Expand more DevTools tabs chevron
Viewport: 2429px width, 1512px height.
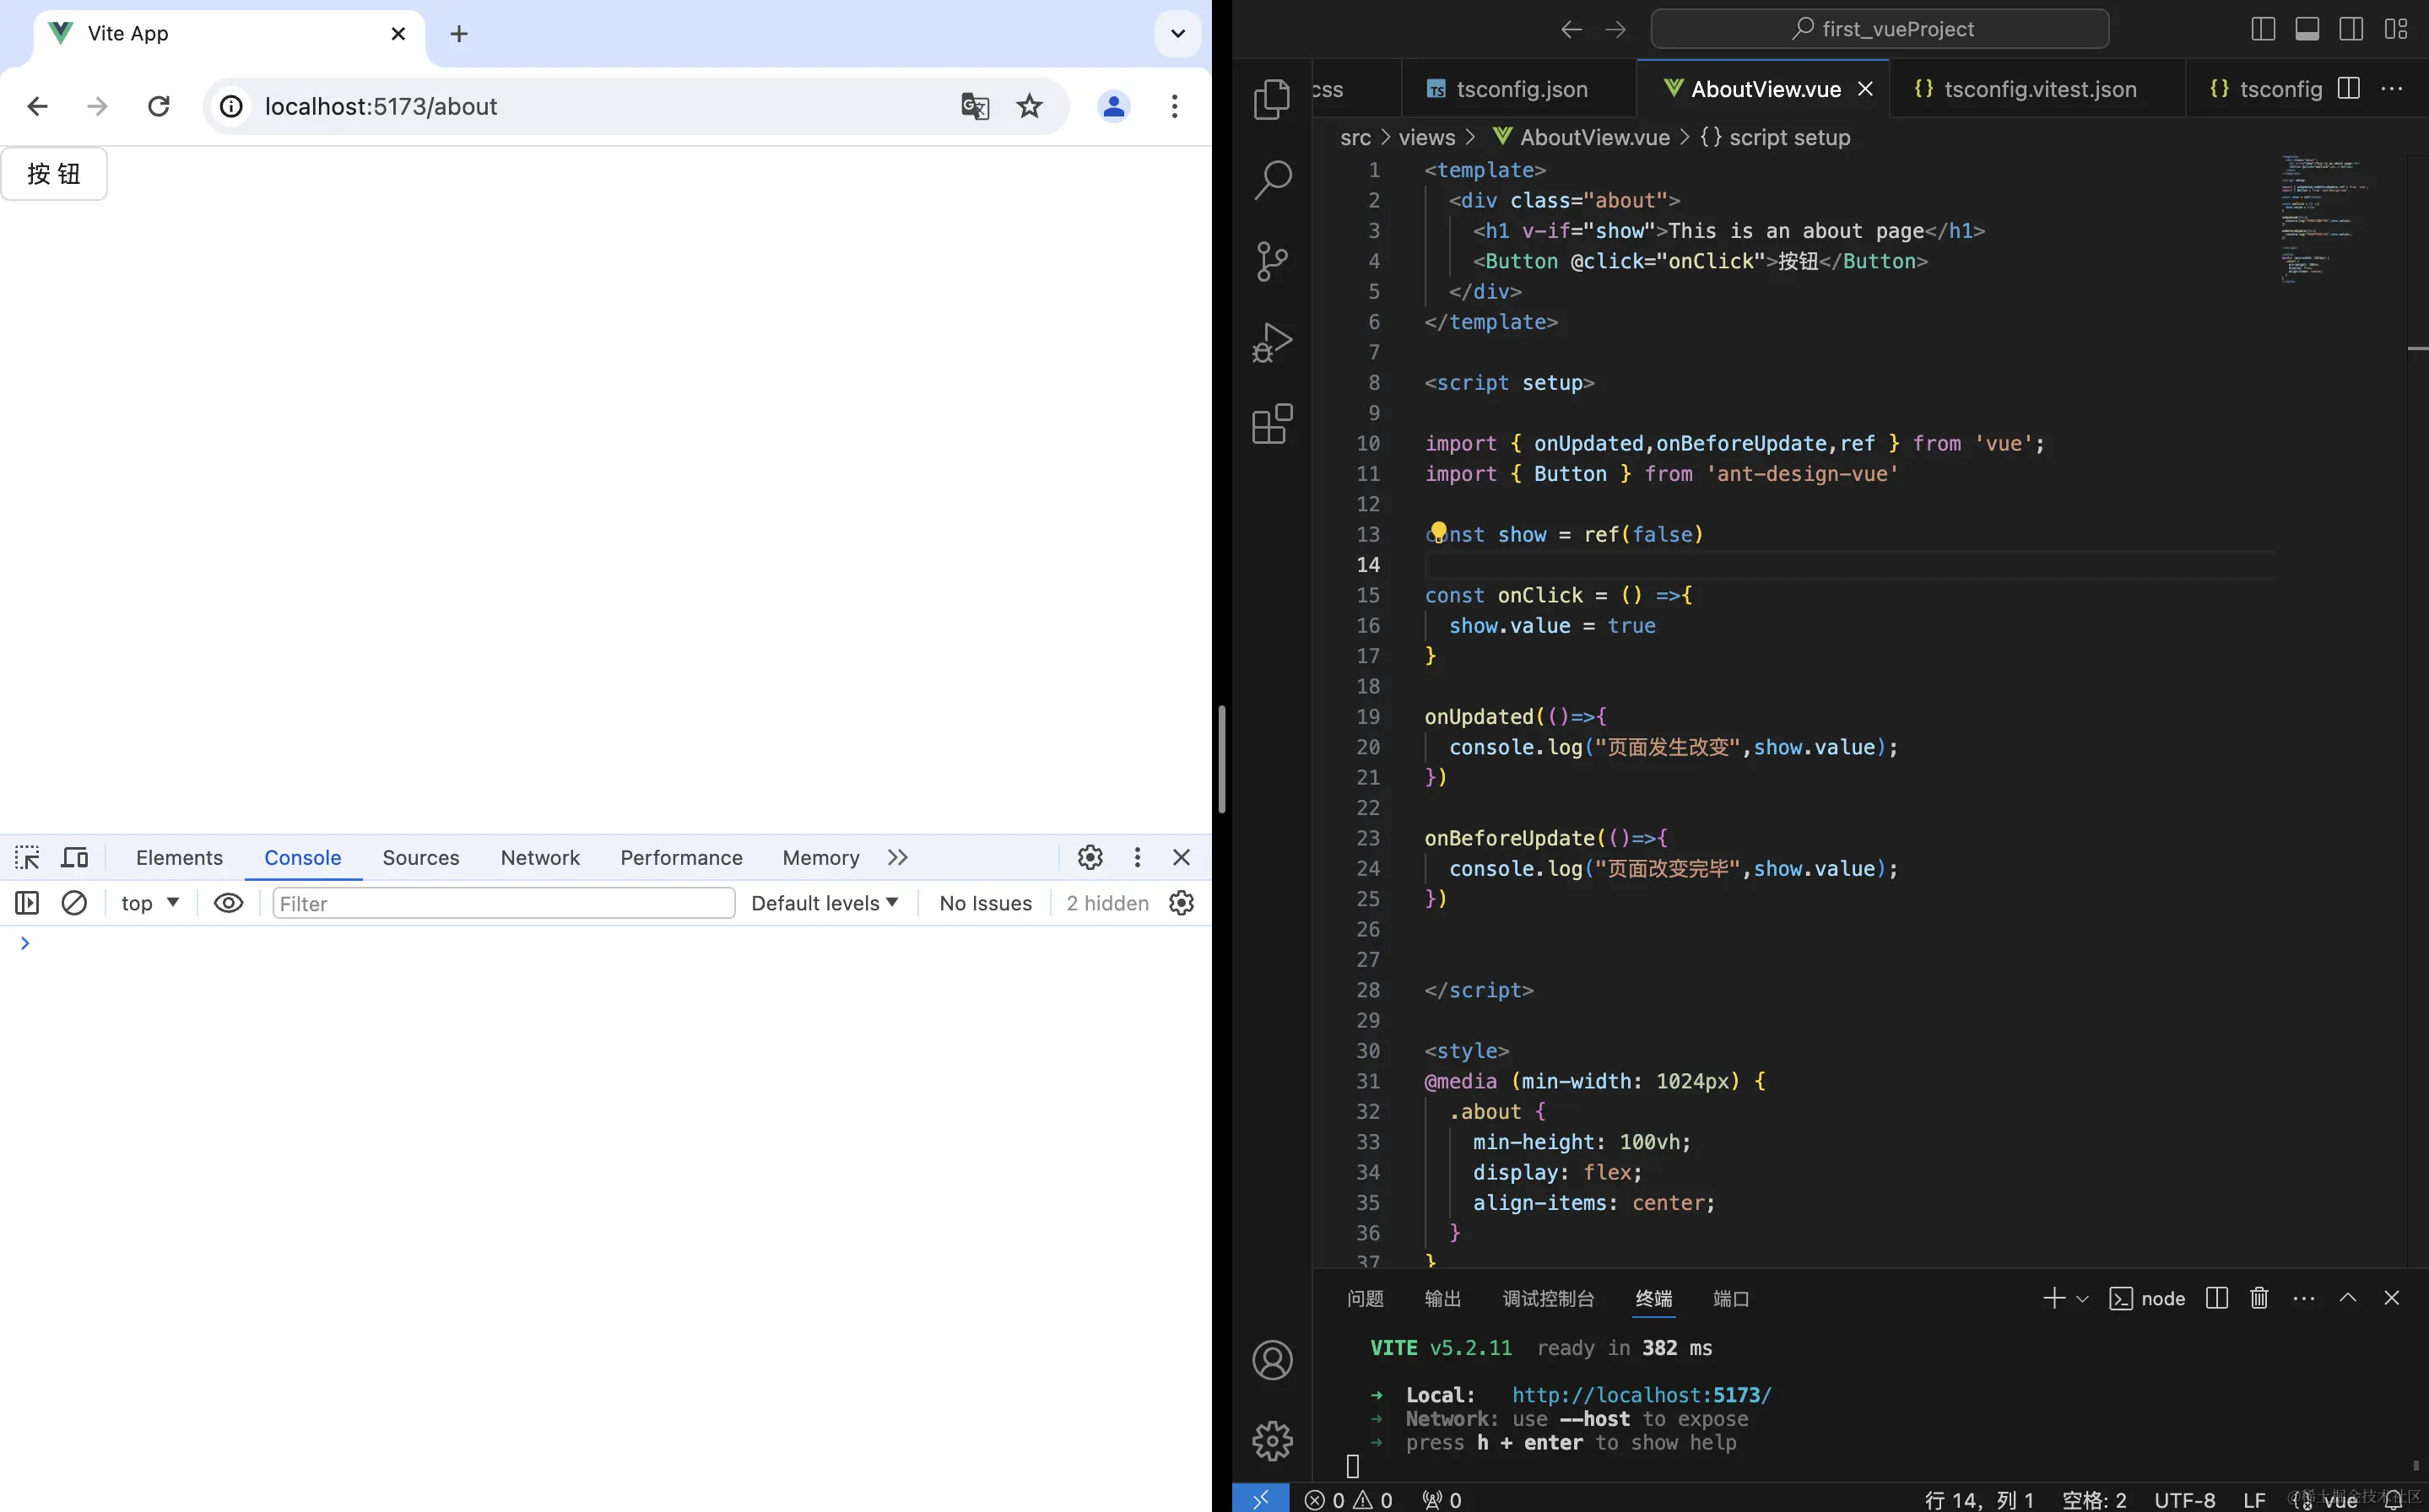point(897,857)
